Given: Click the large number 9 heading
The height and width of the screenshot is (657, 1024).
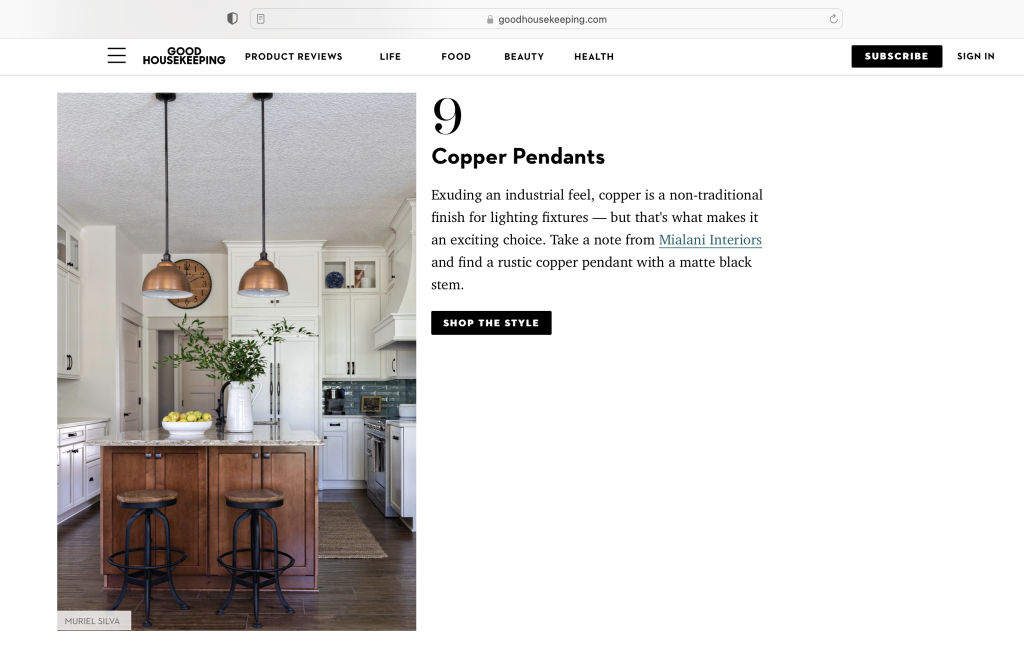Looking at the screenshot, I should click(447, 116).
